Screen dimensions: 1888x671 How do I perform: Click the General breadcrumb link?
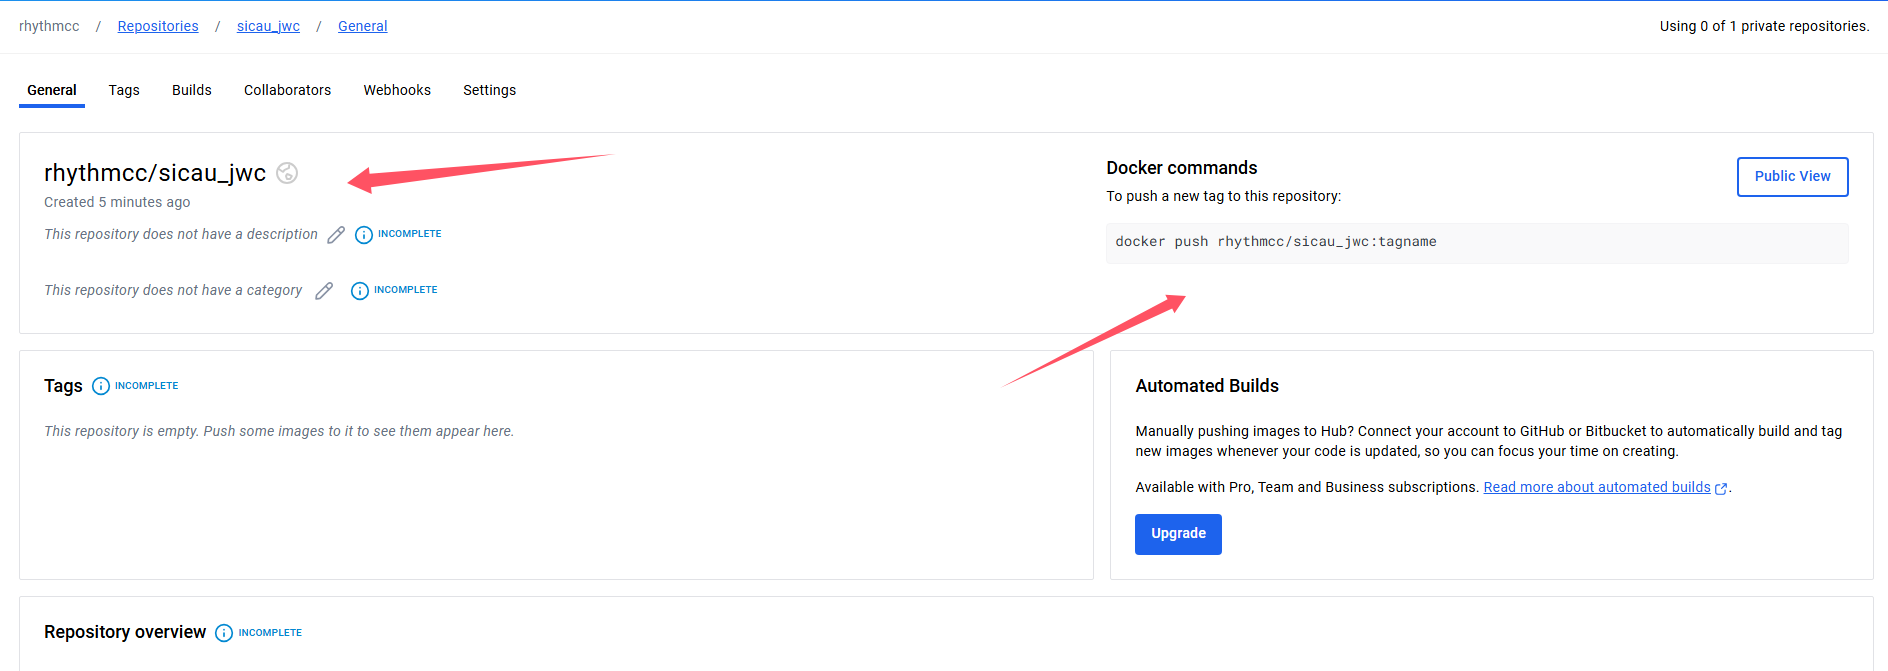tap(363, 26)
